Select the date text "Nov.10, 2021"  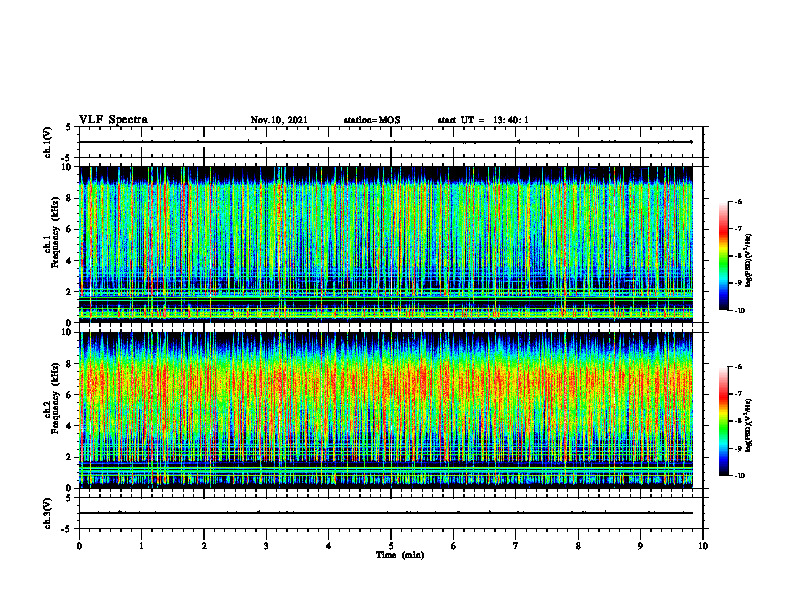[x=279, y=120]
